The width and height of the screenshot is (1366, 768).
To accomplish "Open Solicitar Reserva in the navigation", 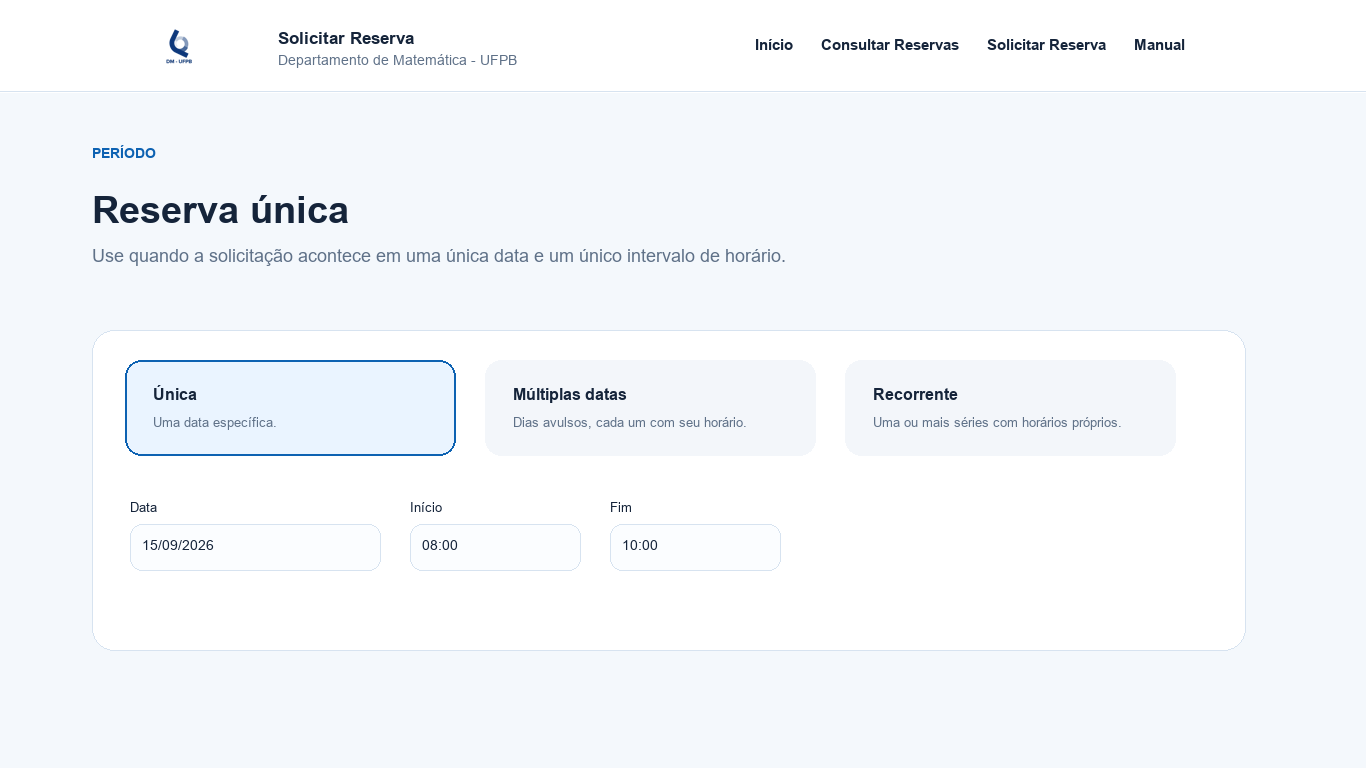I will (x=1046, y=45).
